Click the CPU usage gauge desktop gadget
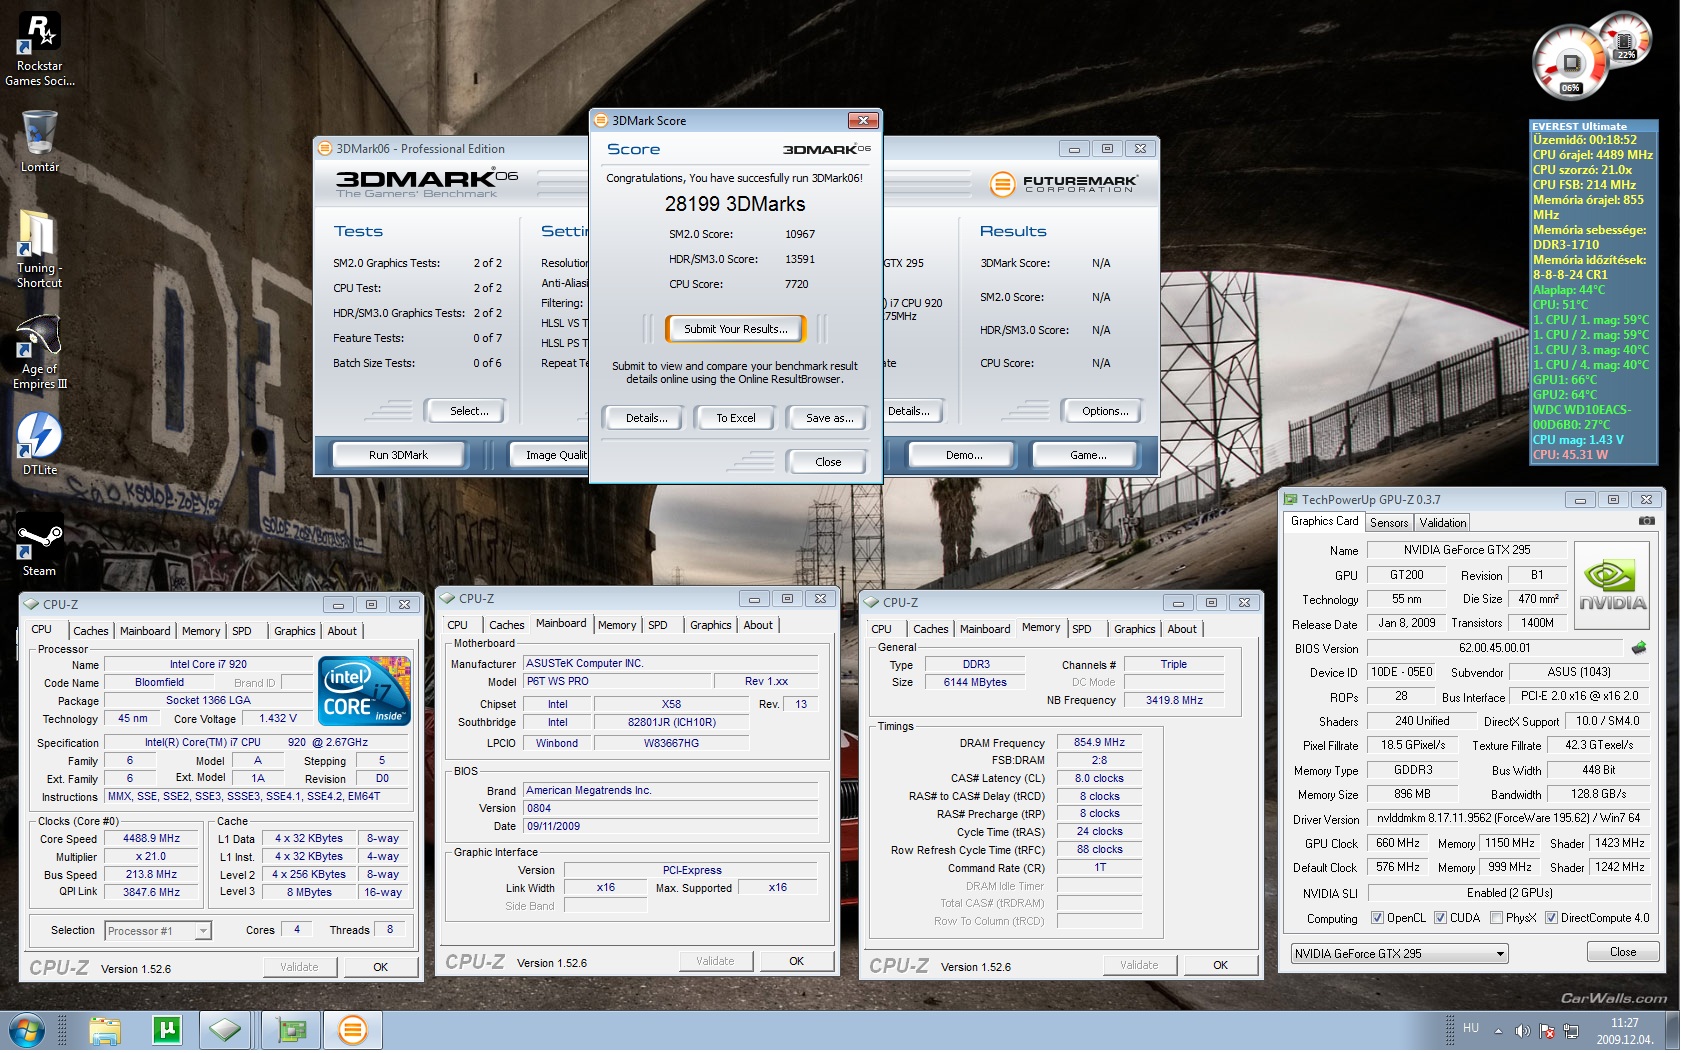Image resolution: width=1681 pixels, height=1053 pixels. pos(1569,65)
